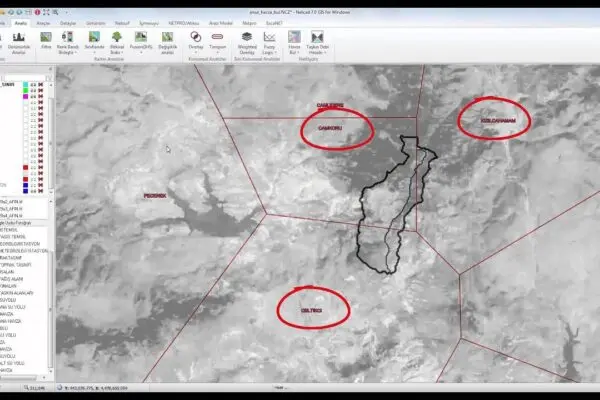Open the Weighted Overlay tool
This screenshot has width=600, height=400.
[x=247, y=42]
